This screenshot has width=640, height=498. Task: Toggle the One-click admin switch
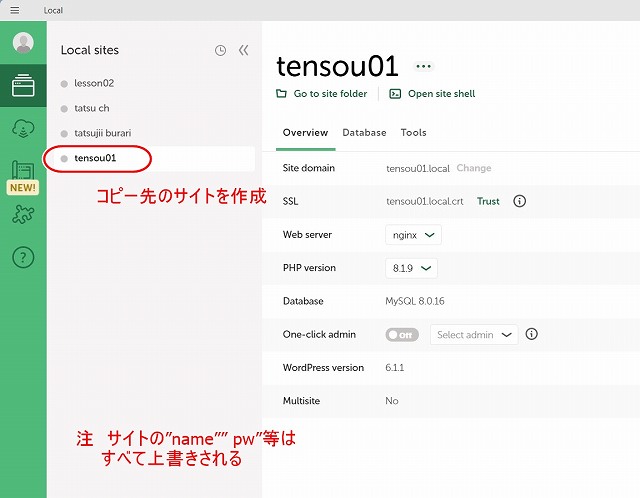(x=402, y=335)
